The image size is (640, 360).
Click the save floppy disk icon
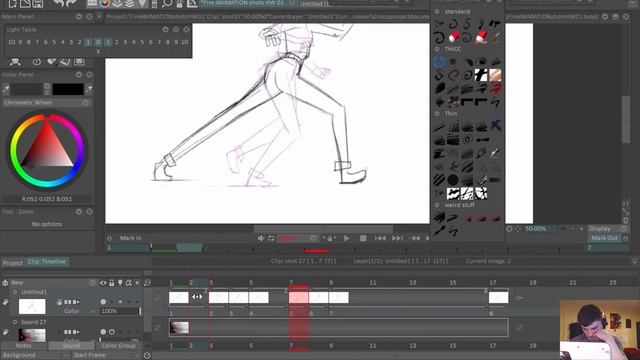coord(38,3)
